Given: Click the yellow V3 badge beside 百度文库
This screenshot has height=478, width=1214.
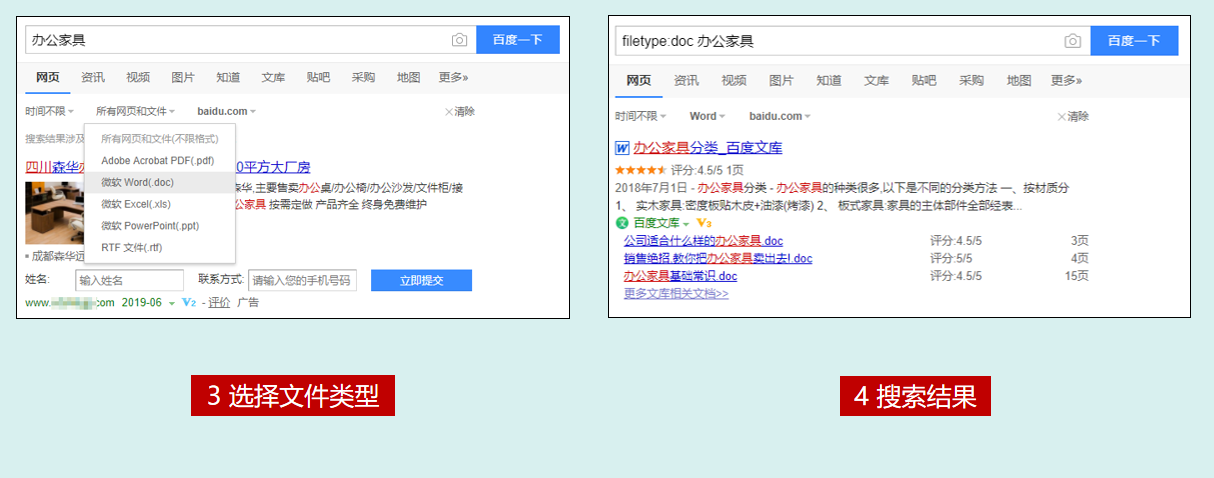Looking at the screenshot, I should coord(703,223).
